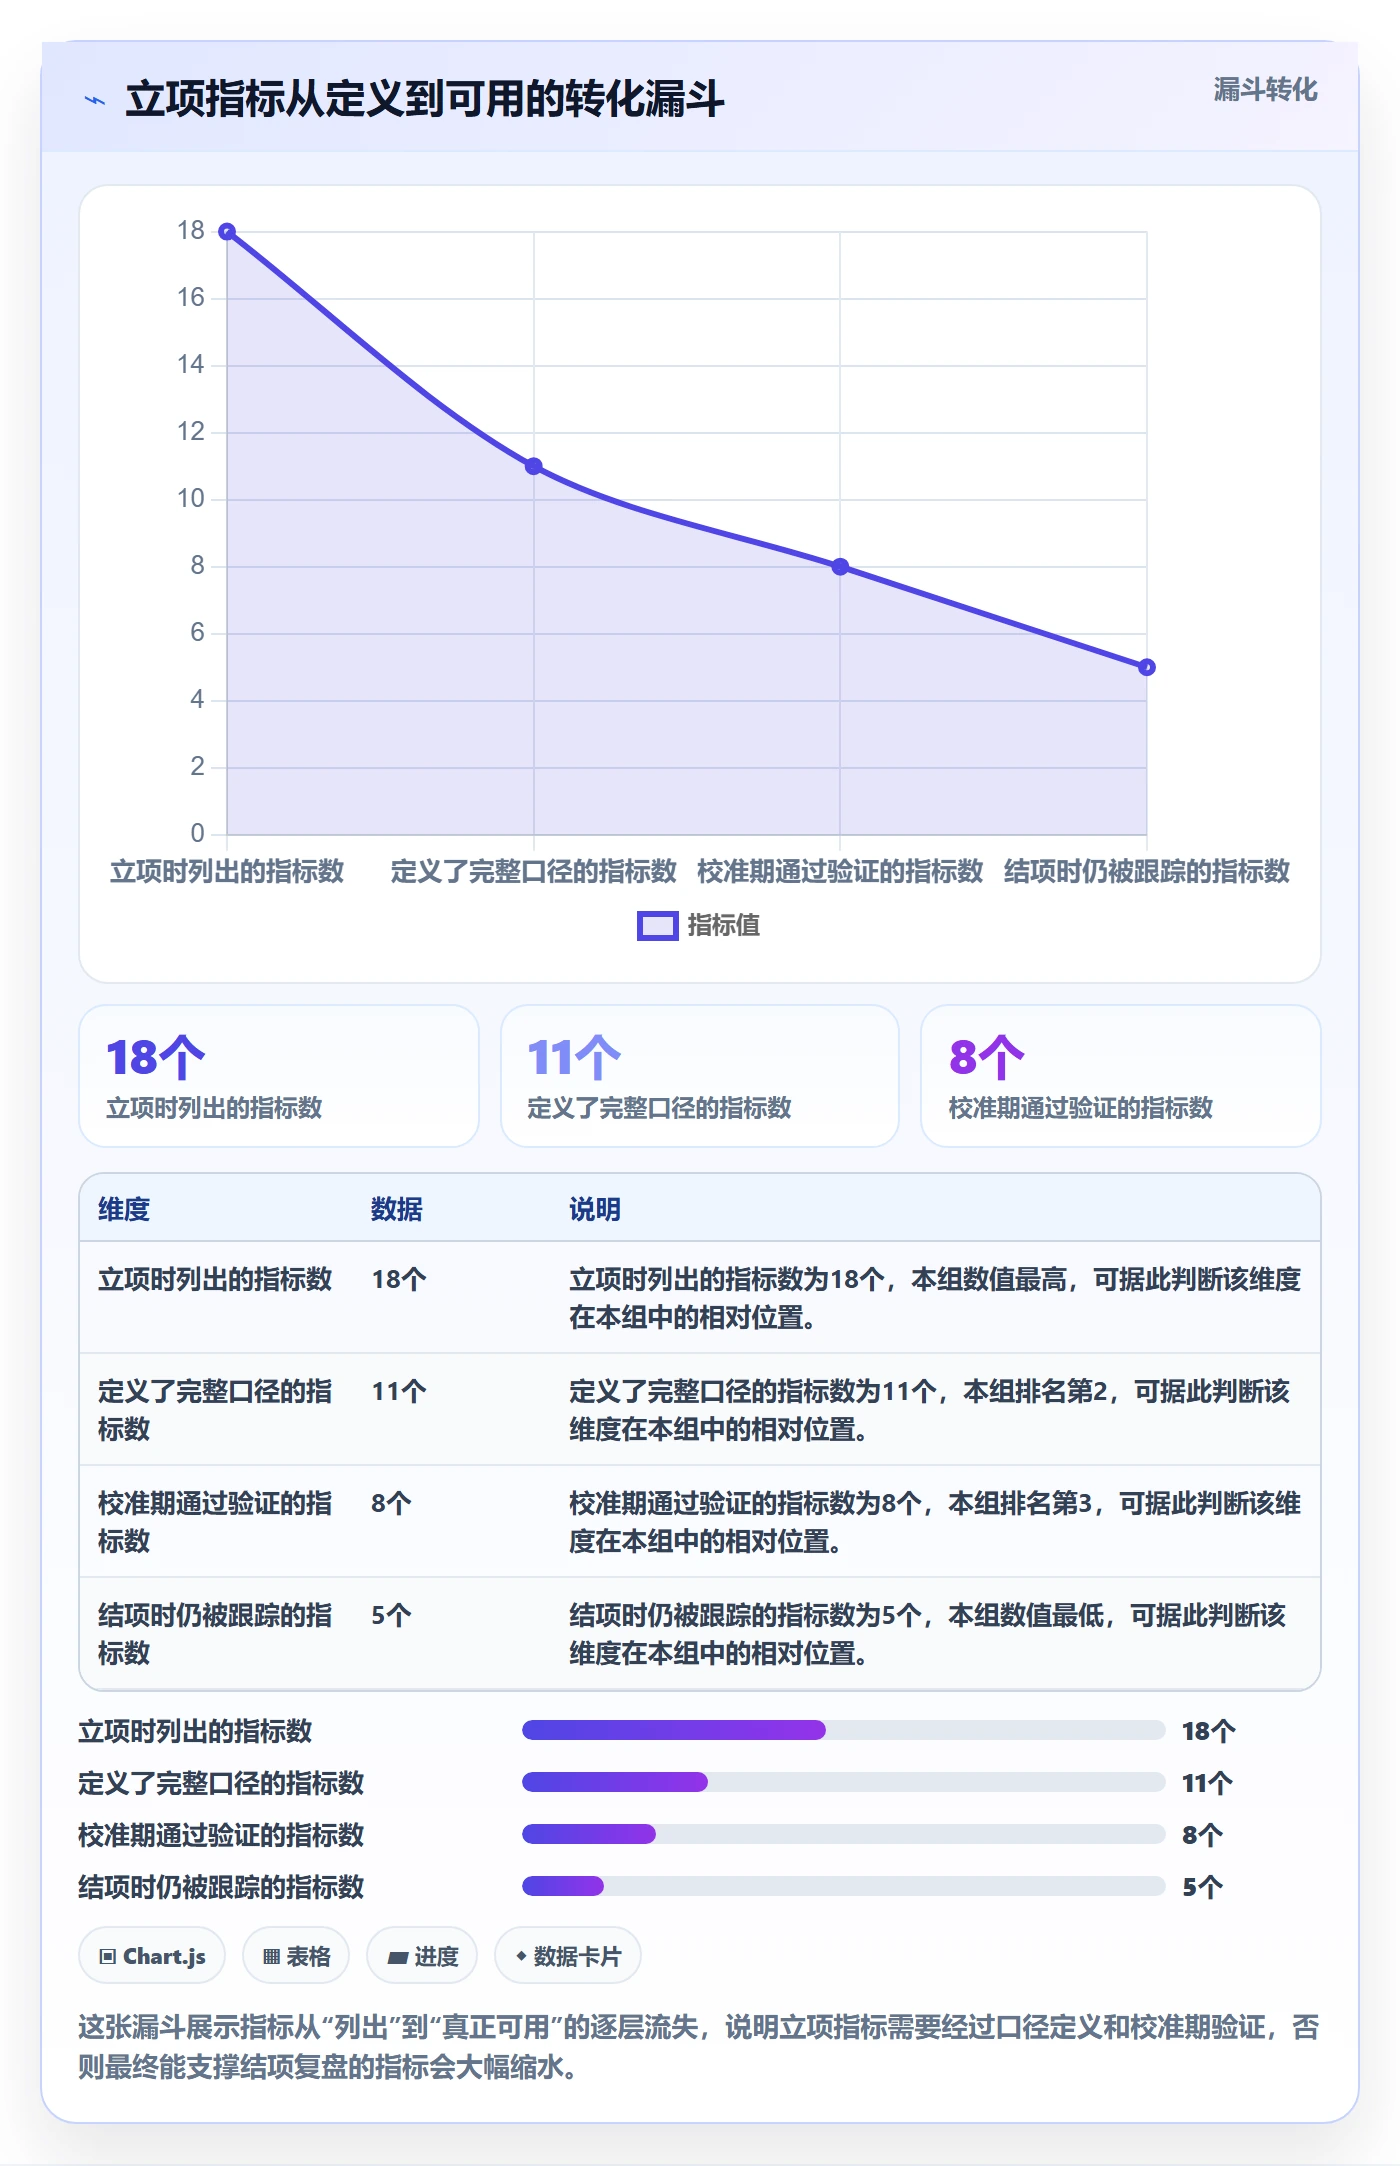This screenshot has width=1400, height=2166.
Task: Click the table cell showing 11个
Action: pyautogui.click(x=399, y=1391)
